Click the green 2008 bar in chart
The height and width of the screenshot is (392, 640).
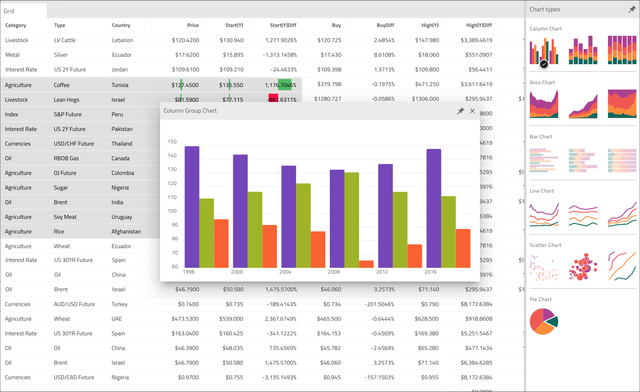click(x=351, y=220)
